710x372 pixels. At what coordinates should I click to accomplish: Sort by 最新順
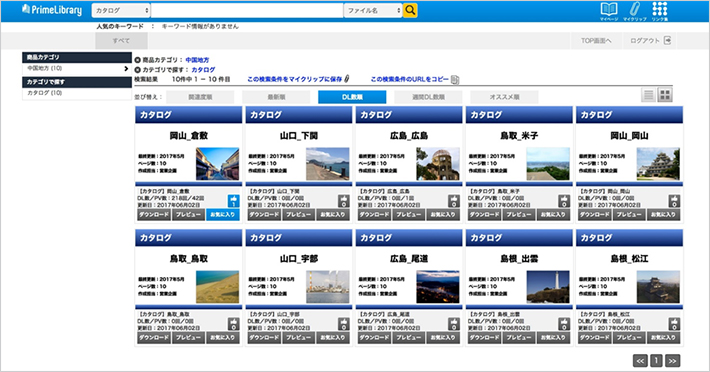pos(276,97)
